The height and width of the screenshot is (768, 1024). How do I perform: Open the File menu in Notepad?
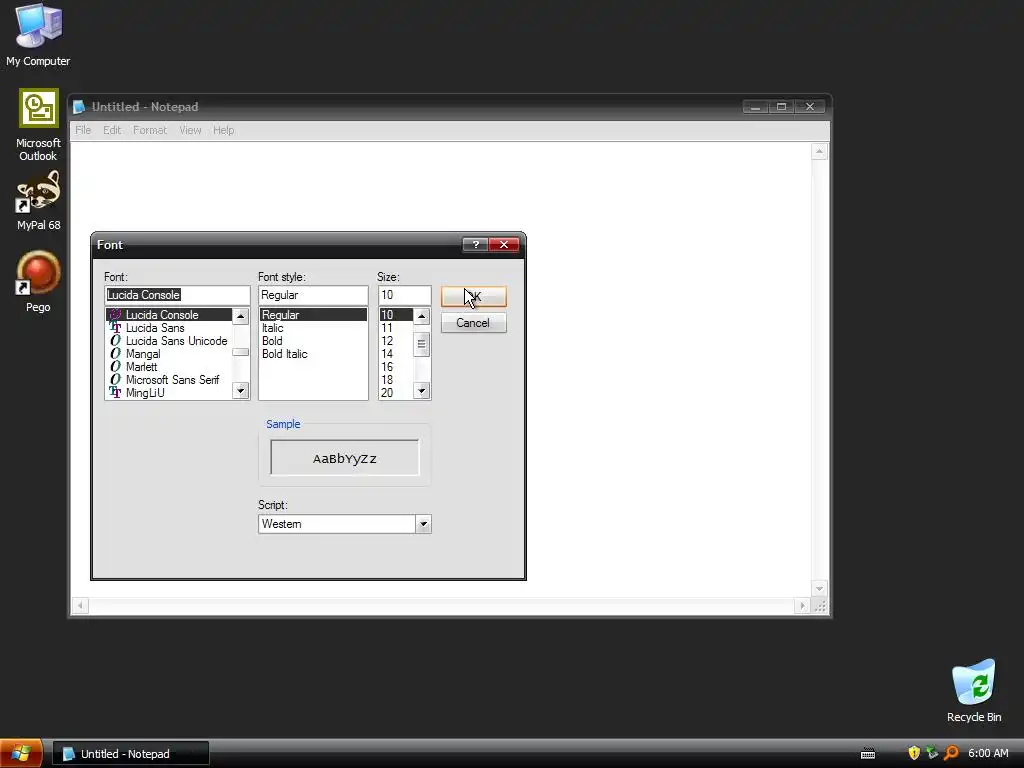83,130
